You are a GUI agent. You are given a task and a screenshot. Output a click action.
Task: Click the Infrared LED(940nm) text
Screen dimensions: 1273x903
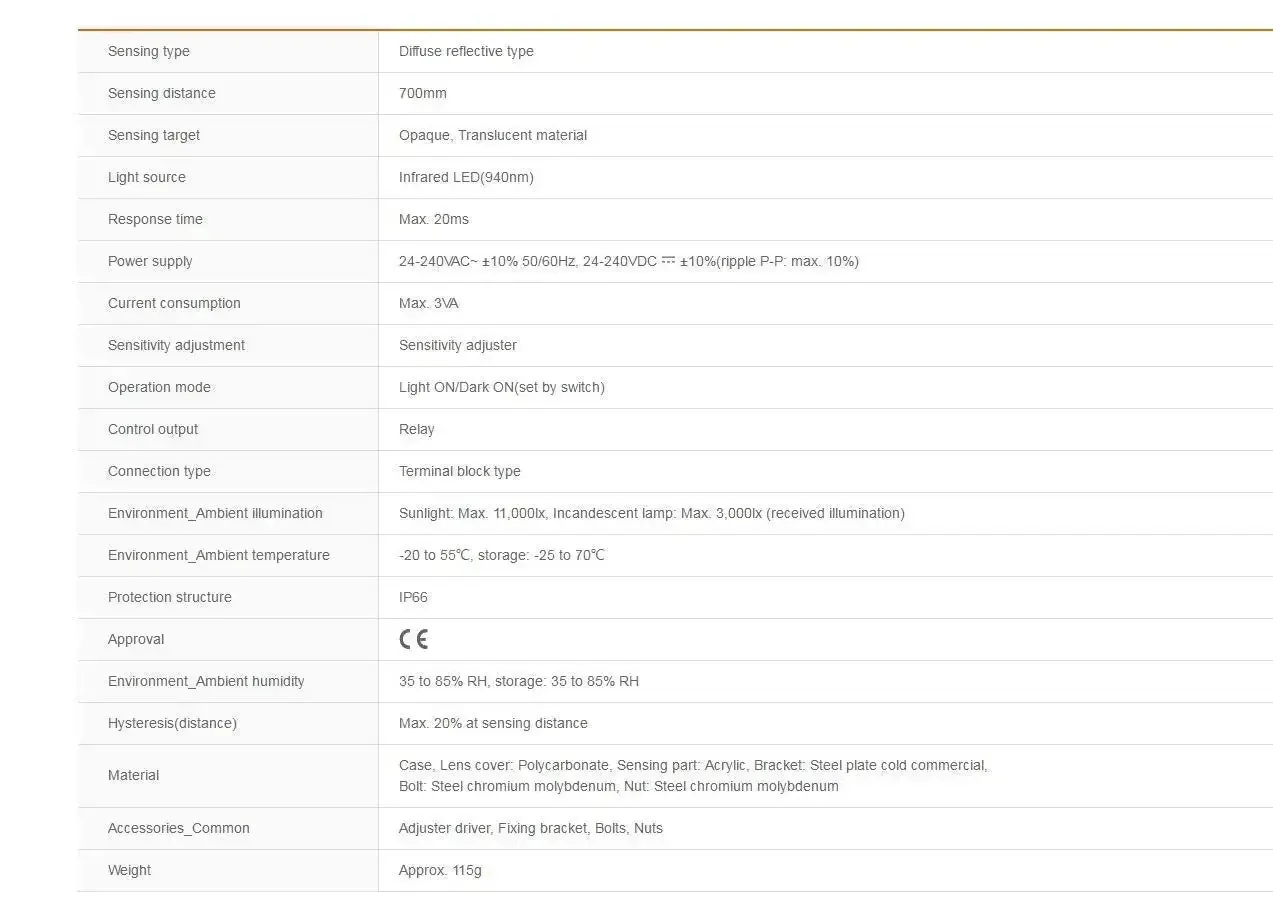(466, 177)
